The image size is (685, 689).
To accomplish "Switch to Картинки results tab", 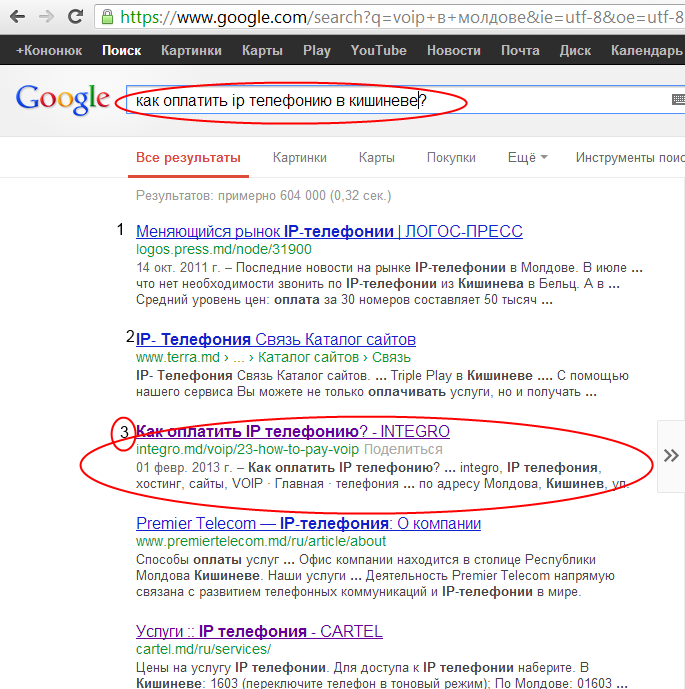I will click(x=300, y=158).
